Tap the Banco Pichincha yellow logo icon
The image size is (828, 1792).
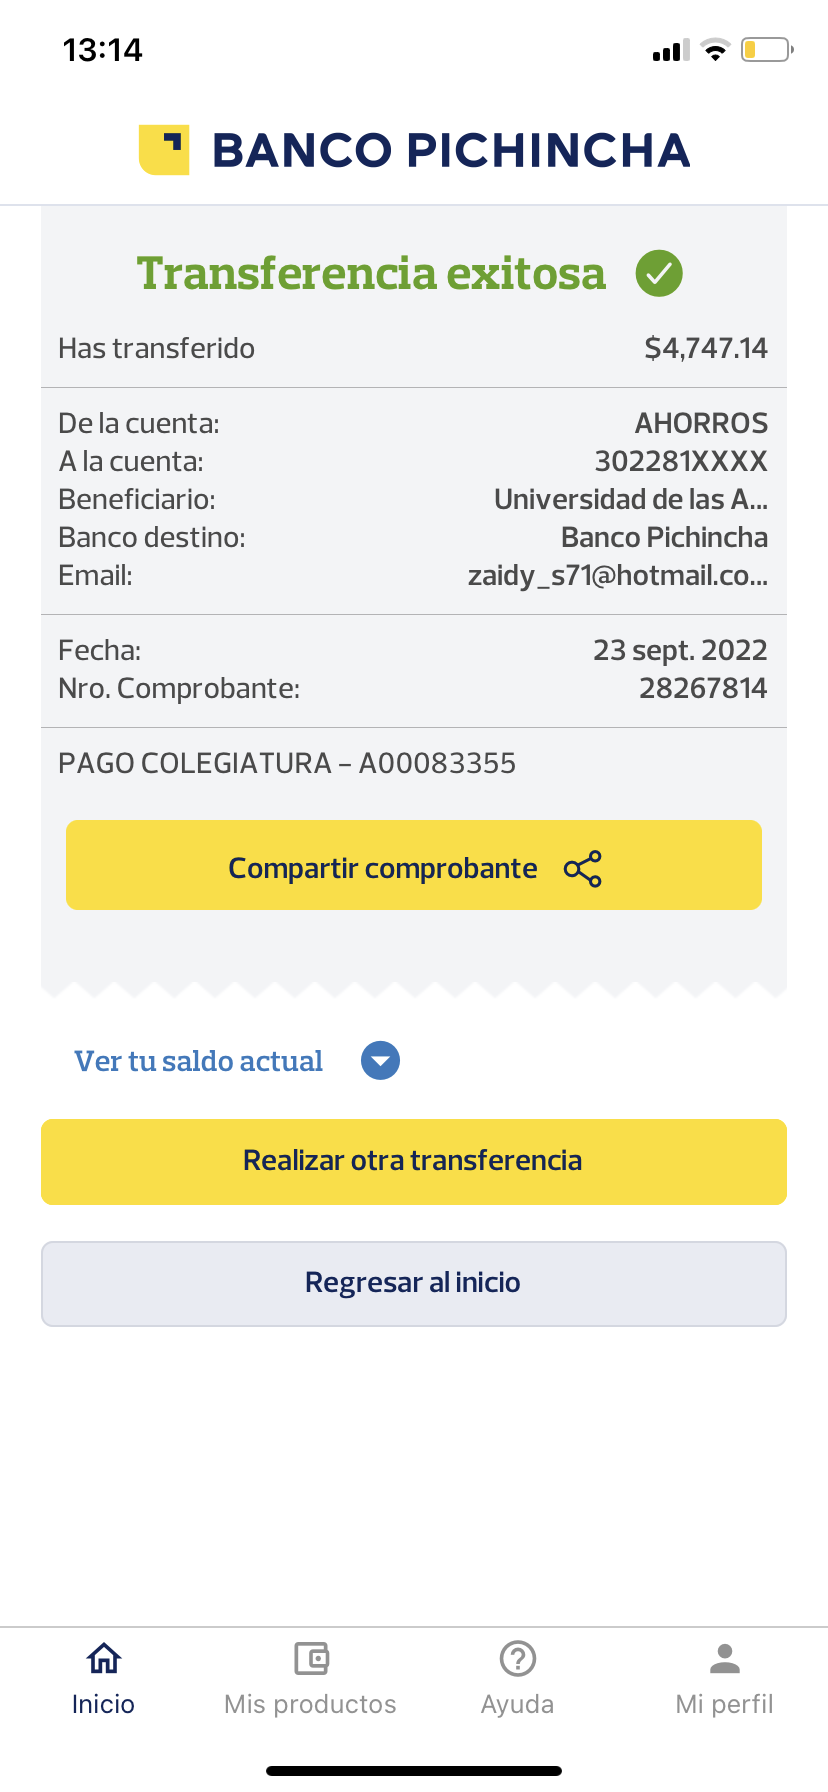tap(164, 150)
